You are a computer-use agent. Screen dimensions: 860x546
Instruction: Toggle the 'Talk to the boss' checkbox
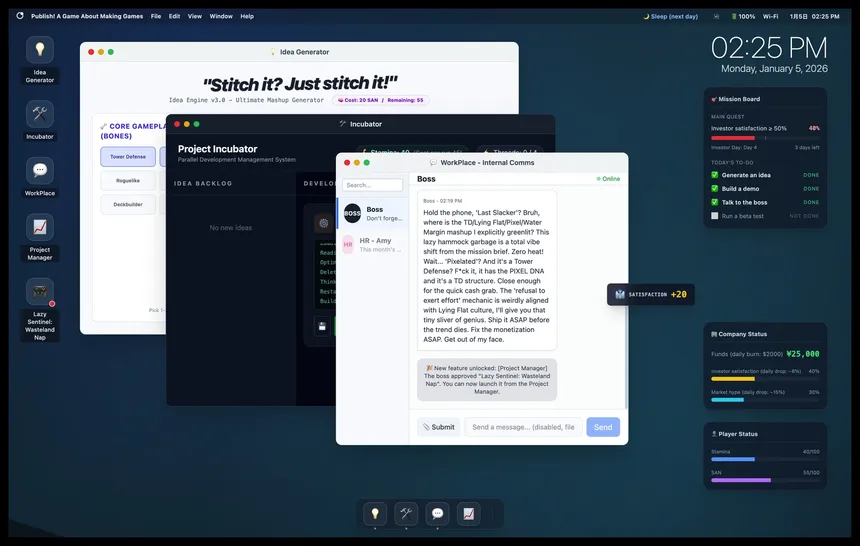click(x=714, y=202)
